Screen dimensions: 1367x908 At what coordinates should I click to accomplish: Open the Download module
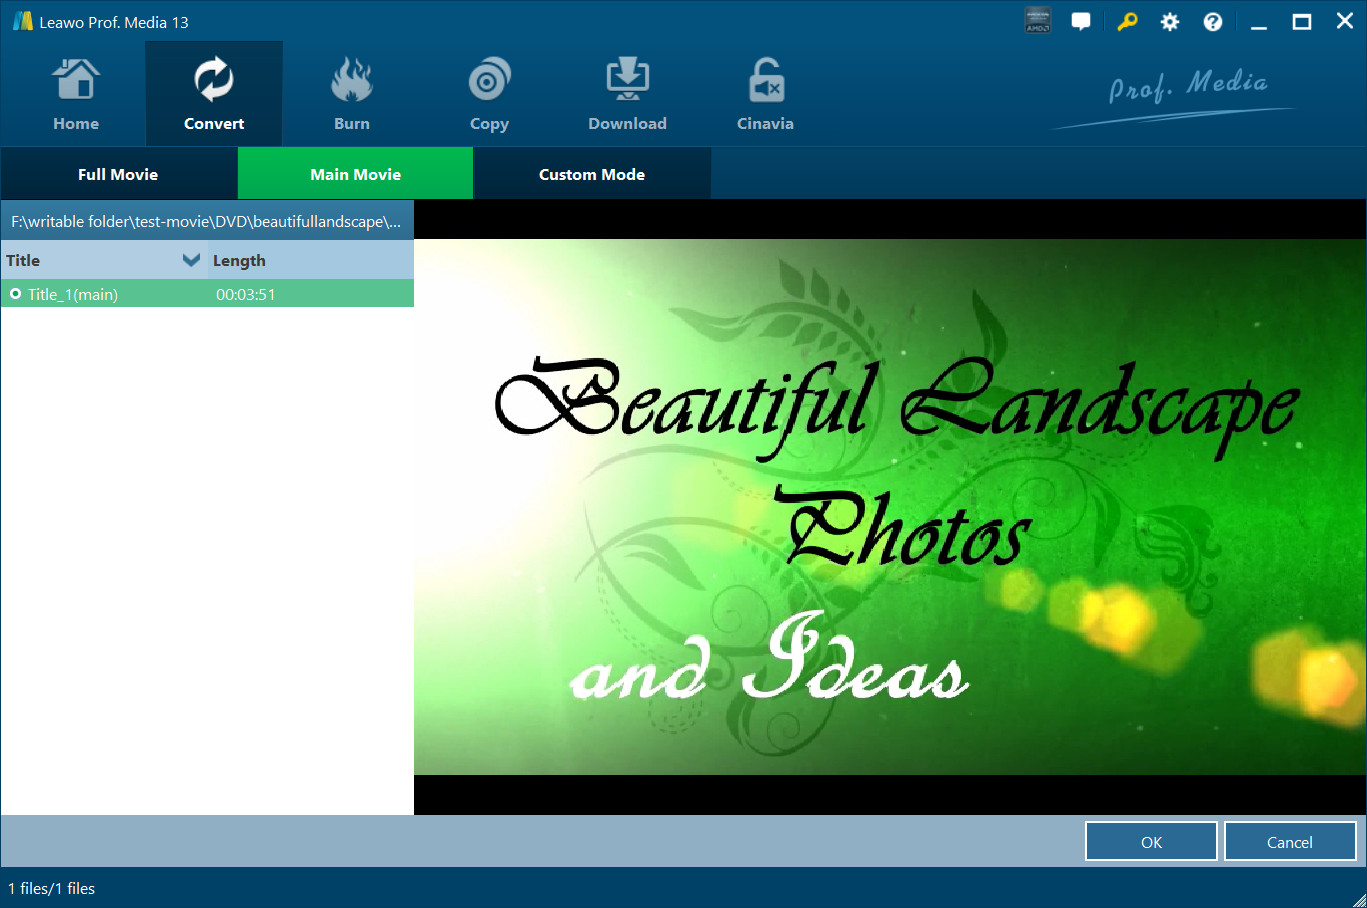tap(627, 95)
